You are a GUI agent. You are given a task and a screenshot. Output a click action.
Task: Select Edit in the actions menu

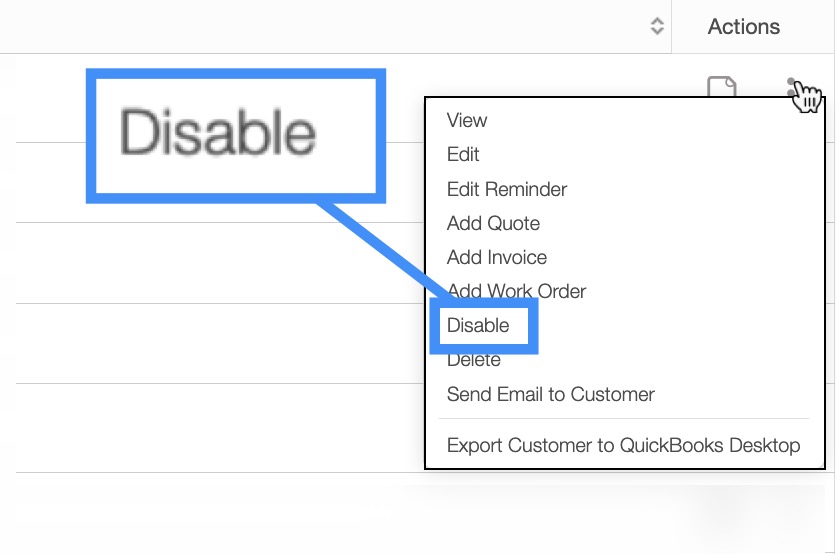click(x=463, y=155)
